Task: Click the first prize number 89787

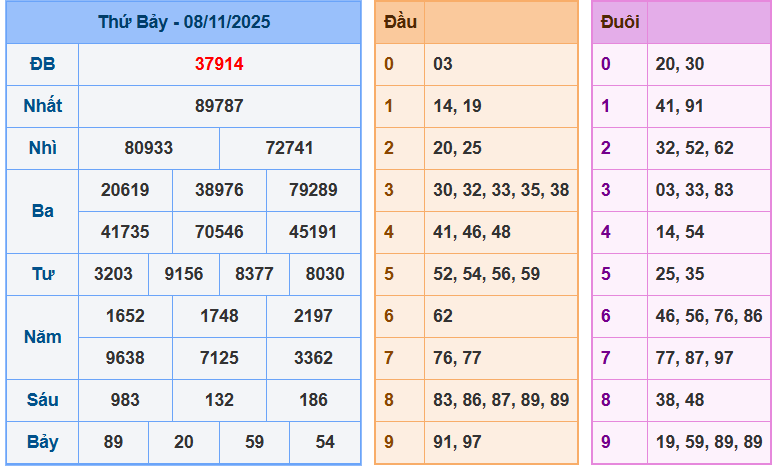Action: (x=219, y=106)
